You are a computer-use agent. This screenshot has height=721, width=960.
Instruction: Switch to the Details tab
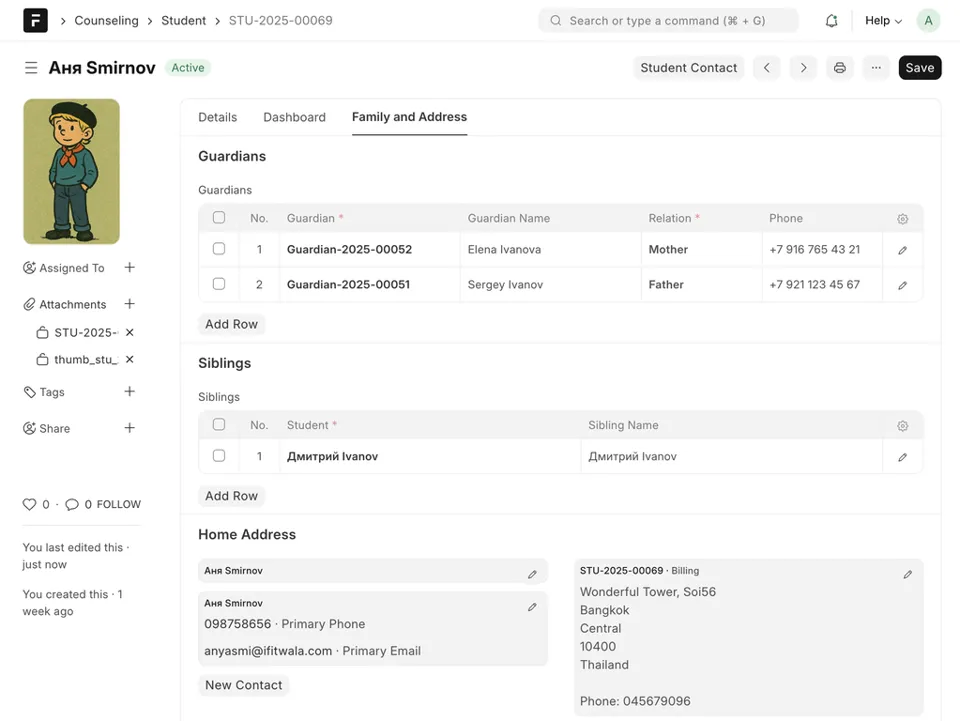pyautogui.click(x=217, y=117)
